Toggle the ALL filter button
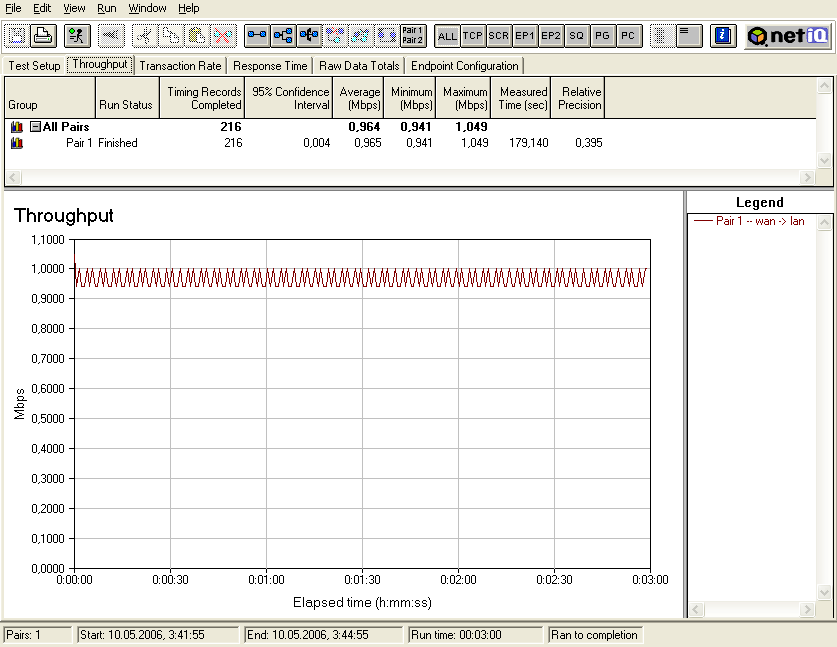Screen dimensions: 837x647 [x=447, y=36]
